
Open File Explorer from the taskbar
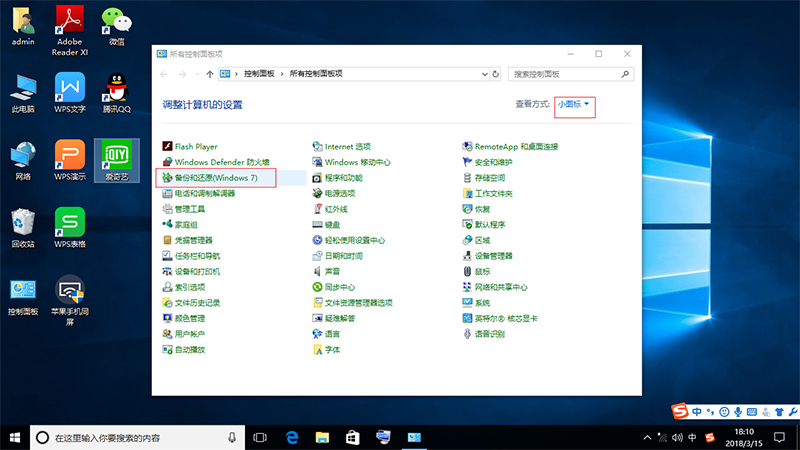(x=322, y=438)
